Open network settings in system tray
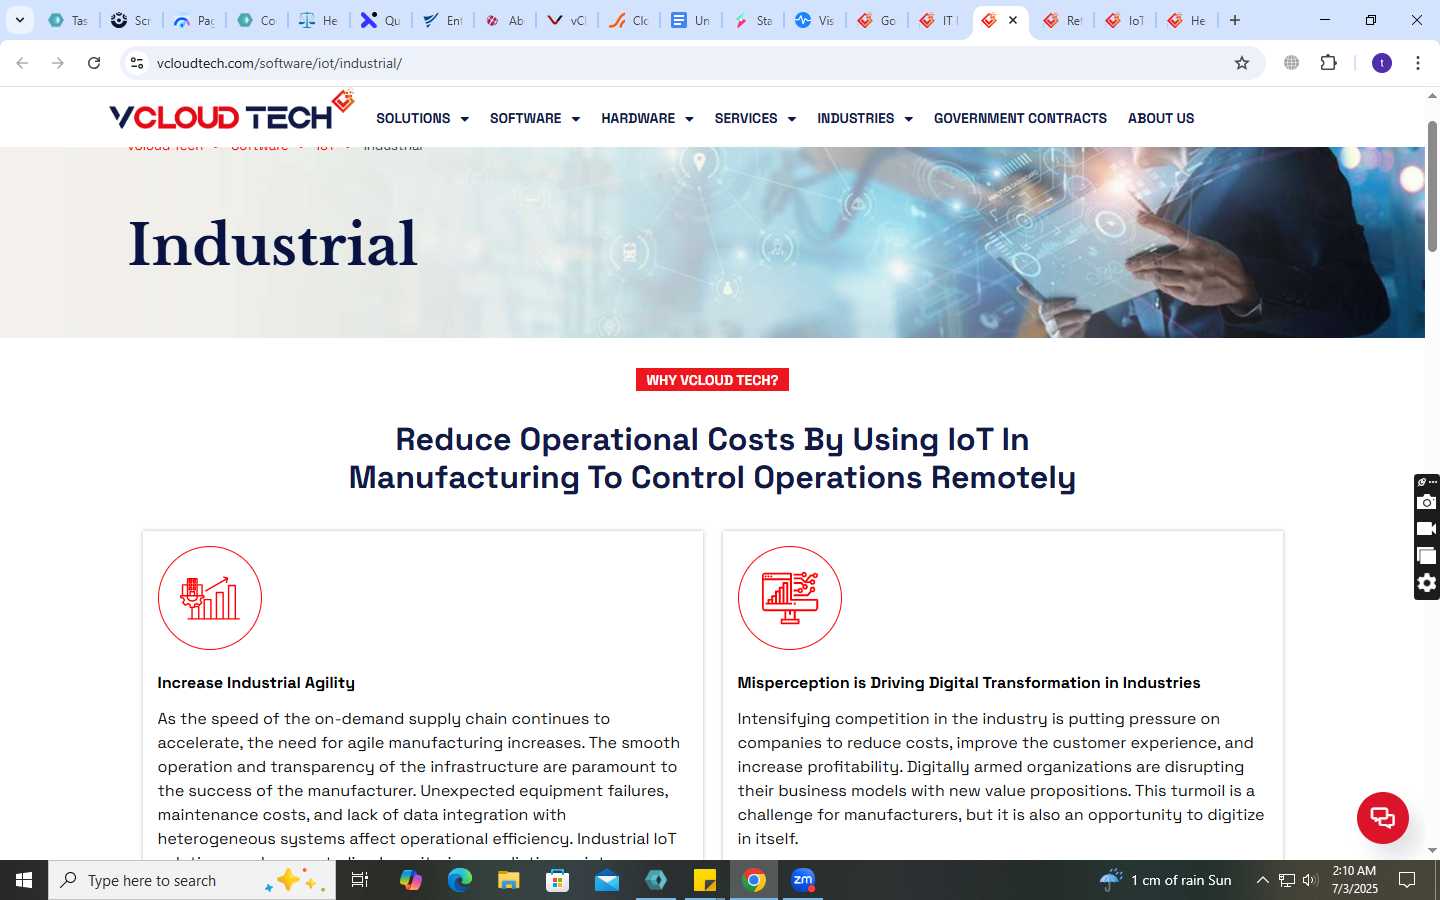Image resolution: width=1440 pixels, height=900 pixels. 1287,880
